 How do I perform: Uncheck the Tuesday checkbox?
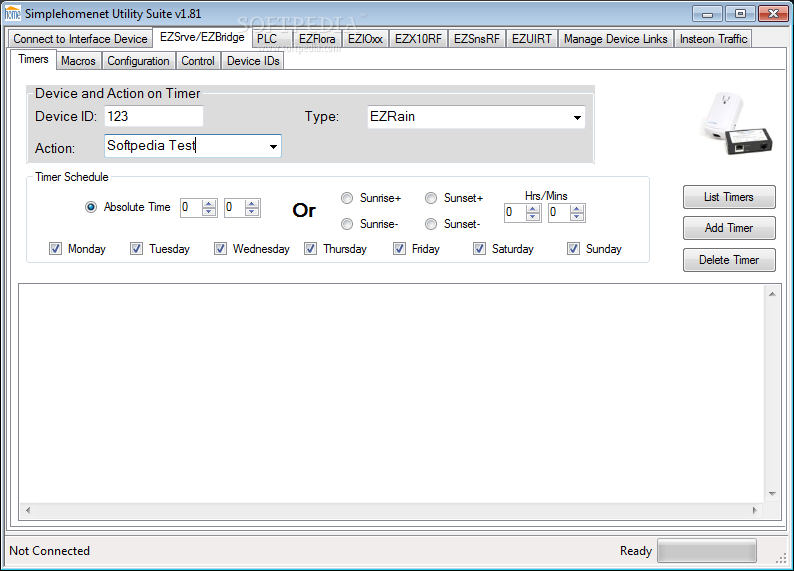click(x=136, y=249)
